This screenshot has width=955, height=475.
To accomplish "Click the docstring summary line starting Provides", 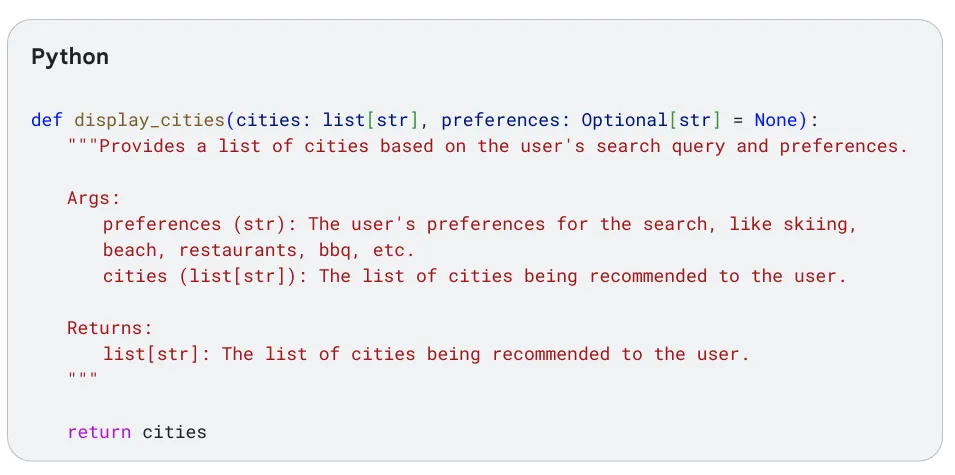I will pos(488,146).
